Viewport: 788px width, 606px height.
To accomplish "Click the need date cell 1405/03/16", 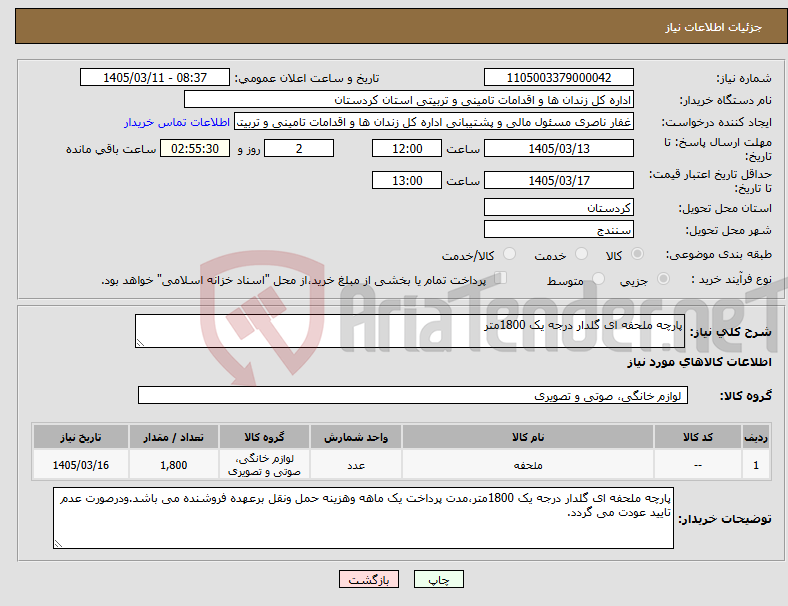I will pos(81,465).
